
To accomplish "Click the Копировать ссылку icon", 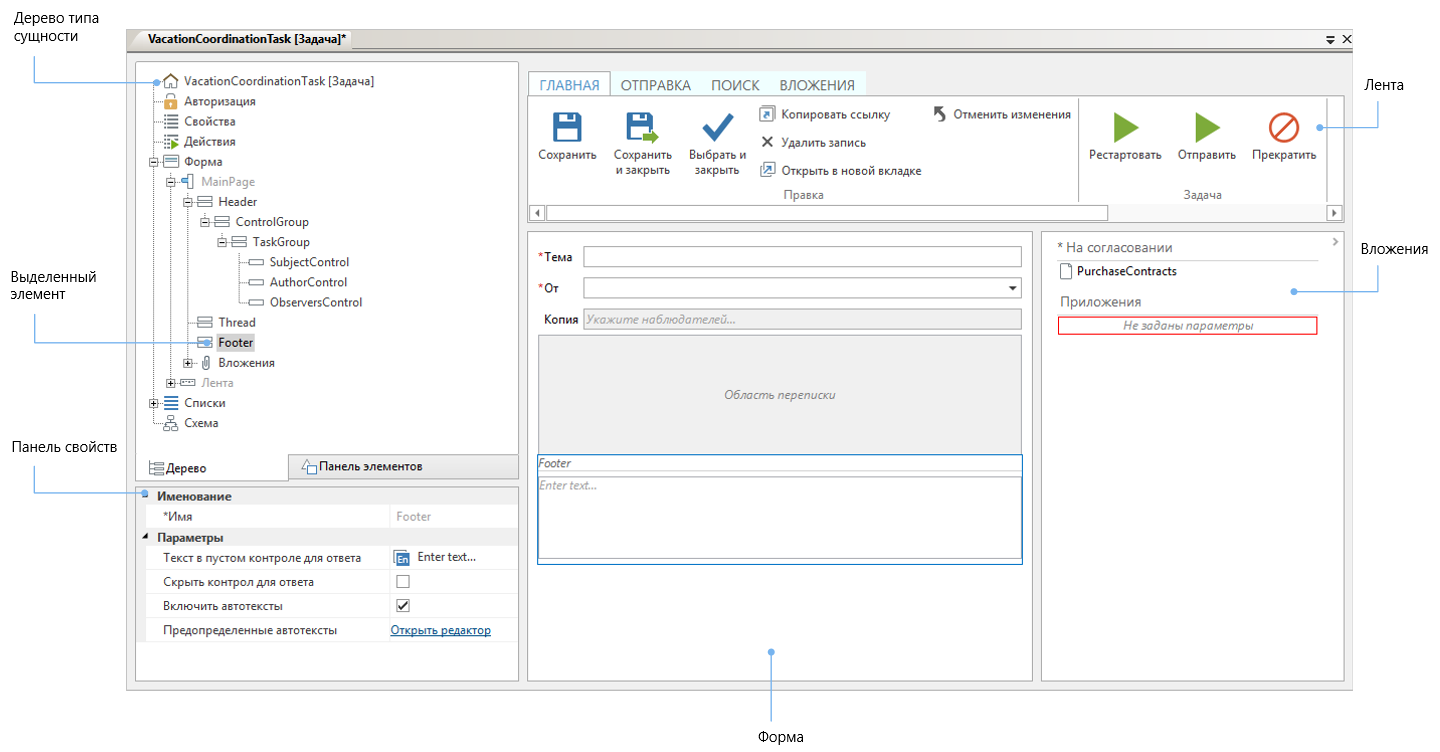I will (x=767, y=114).
